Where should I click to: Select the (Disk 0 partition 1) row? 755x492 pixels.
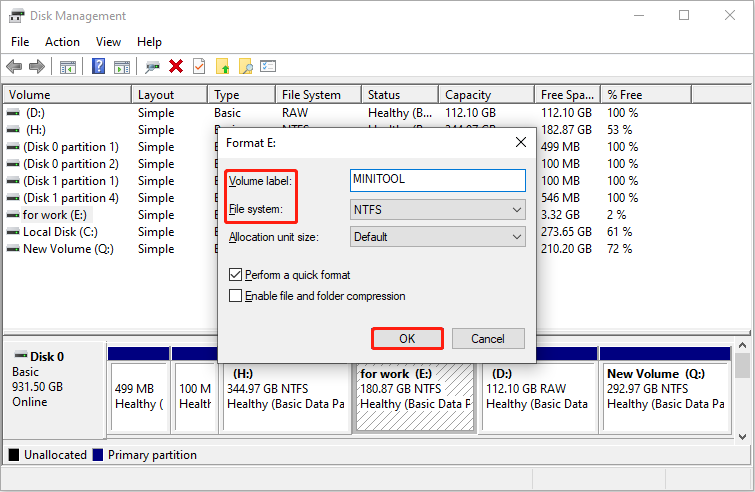(71, 147)
